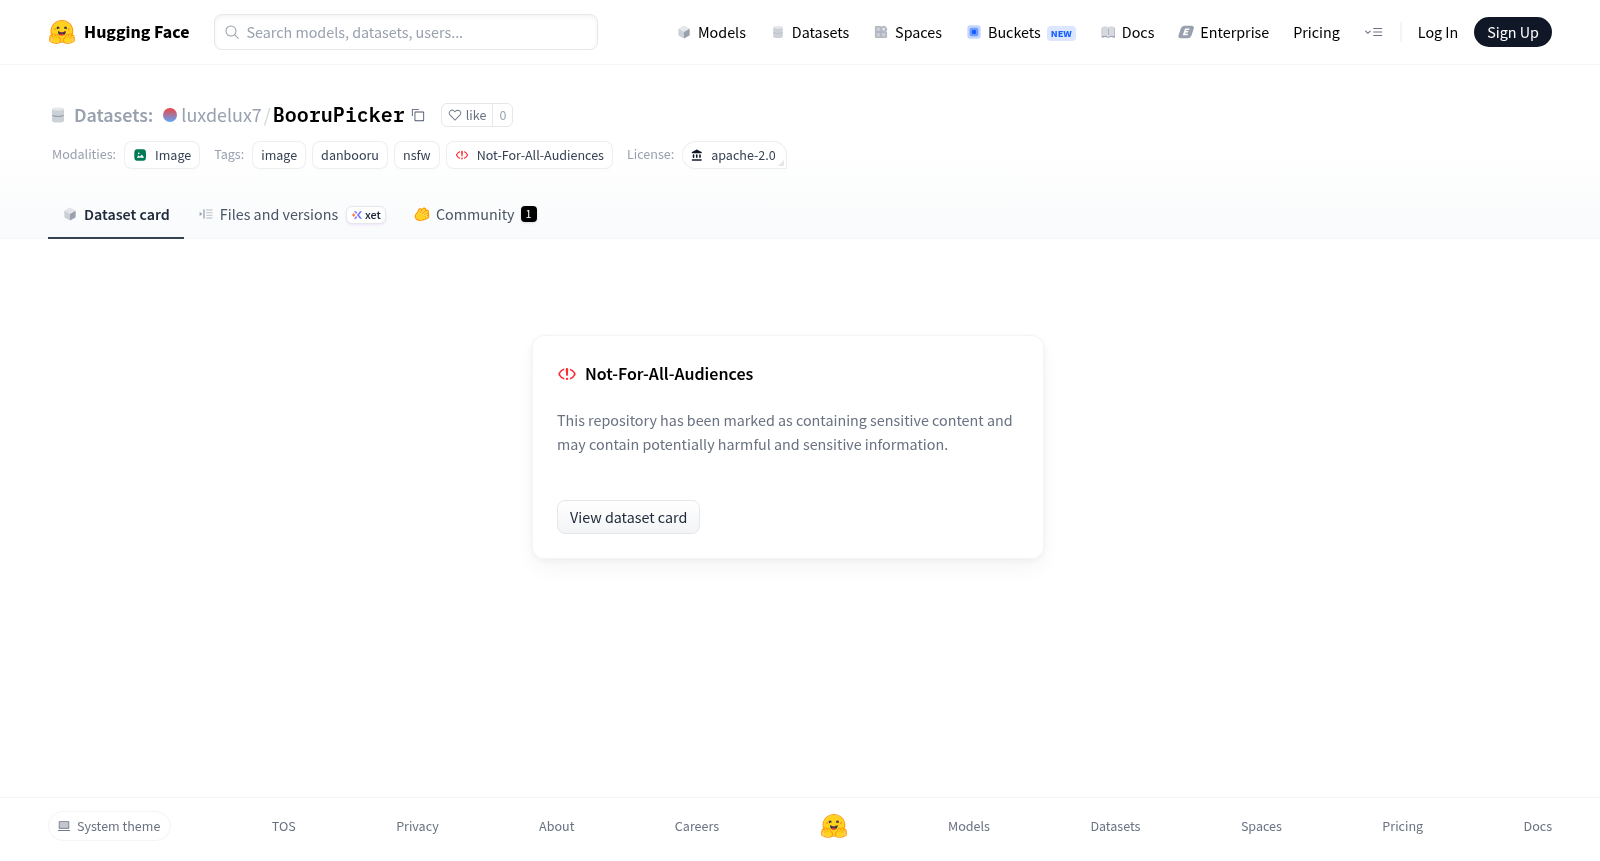1600x861 pixels.
Task: Open the About footer link
Action: click(x=556, y=826)
